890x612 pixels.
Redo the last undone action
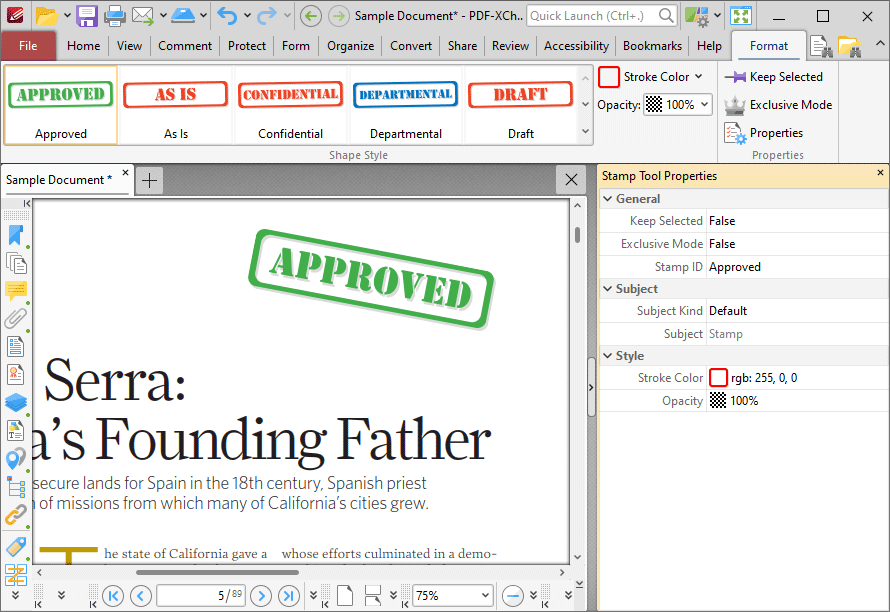[x=267, y=16]
